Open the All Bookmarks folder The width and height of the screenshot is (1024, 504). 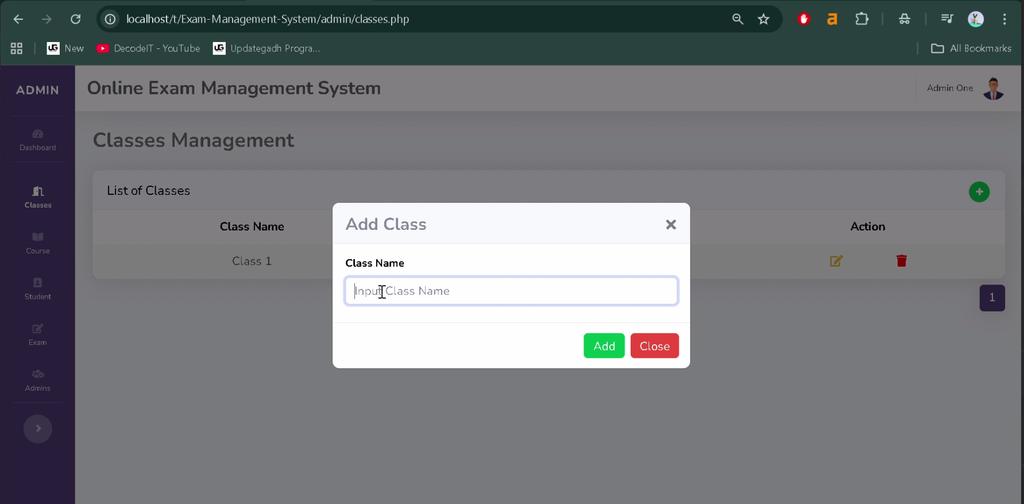(x=971, y=48)
